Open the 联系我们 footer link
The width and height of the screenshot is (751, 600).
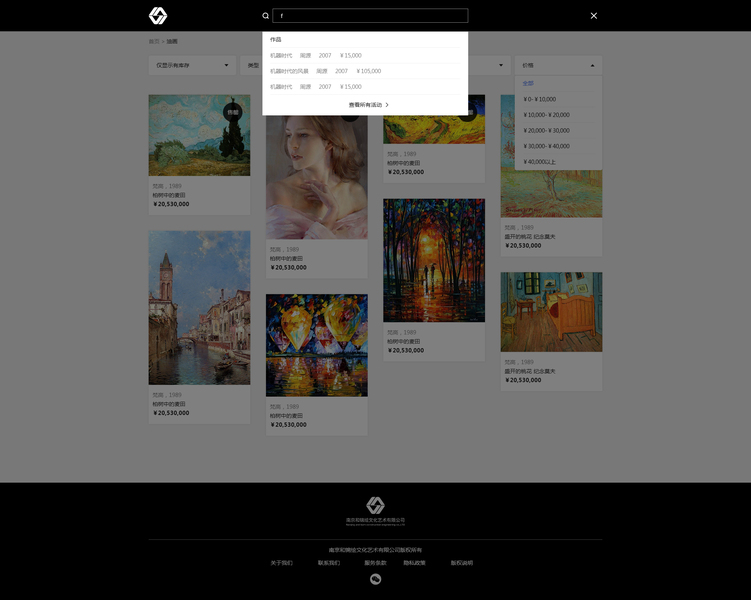pyautogui.click(x=329, y=563)
